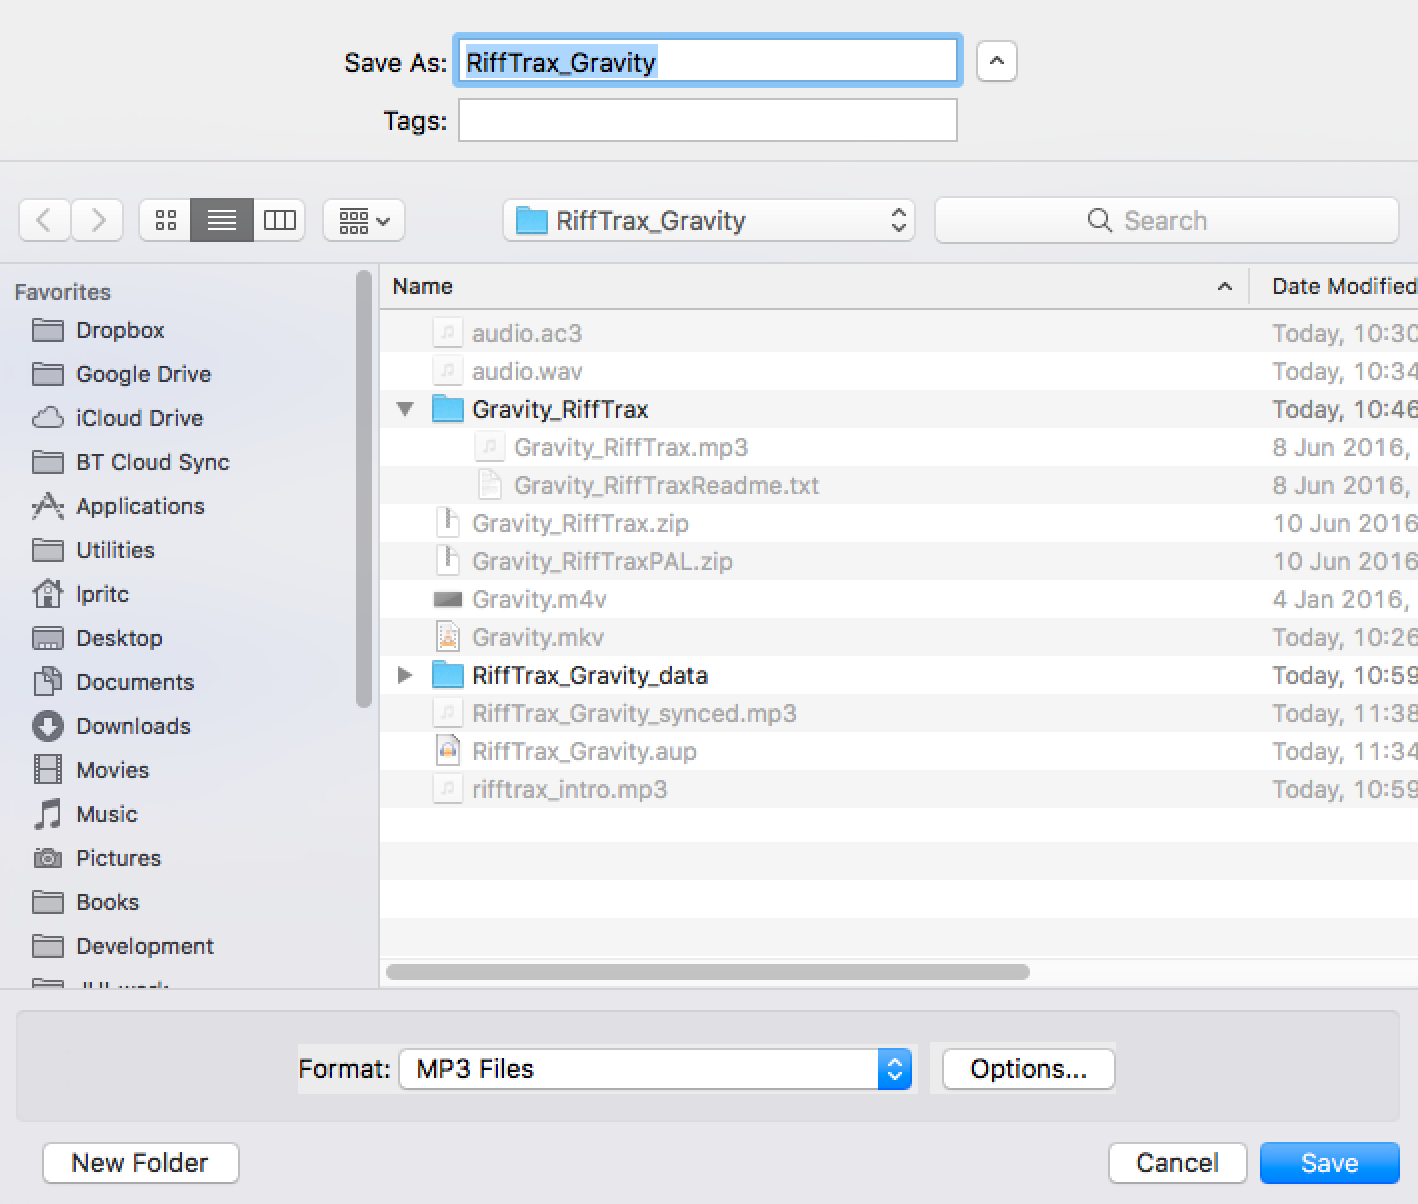Open iCloud Drive in sidebar
This screenshot has height=1204, width=1418.
click(117, 418)
